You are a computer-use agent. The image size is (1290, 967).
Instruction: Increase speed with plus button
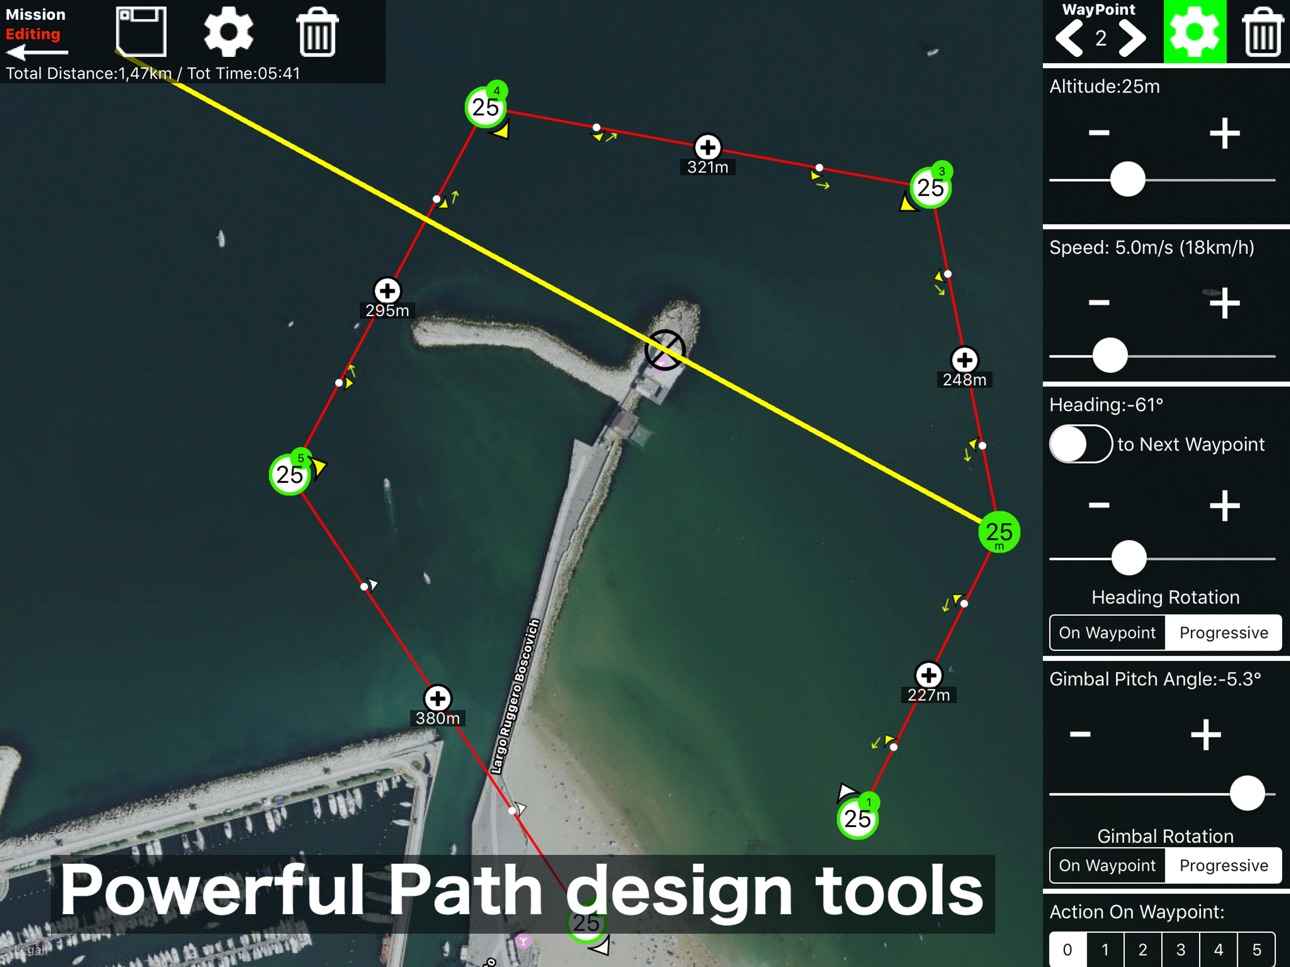[1225, 303]
